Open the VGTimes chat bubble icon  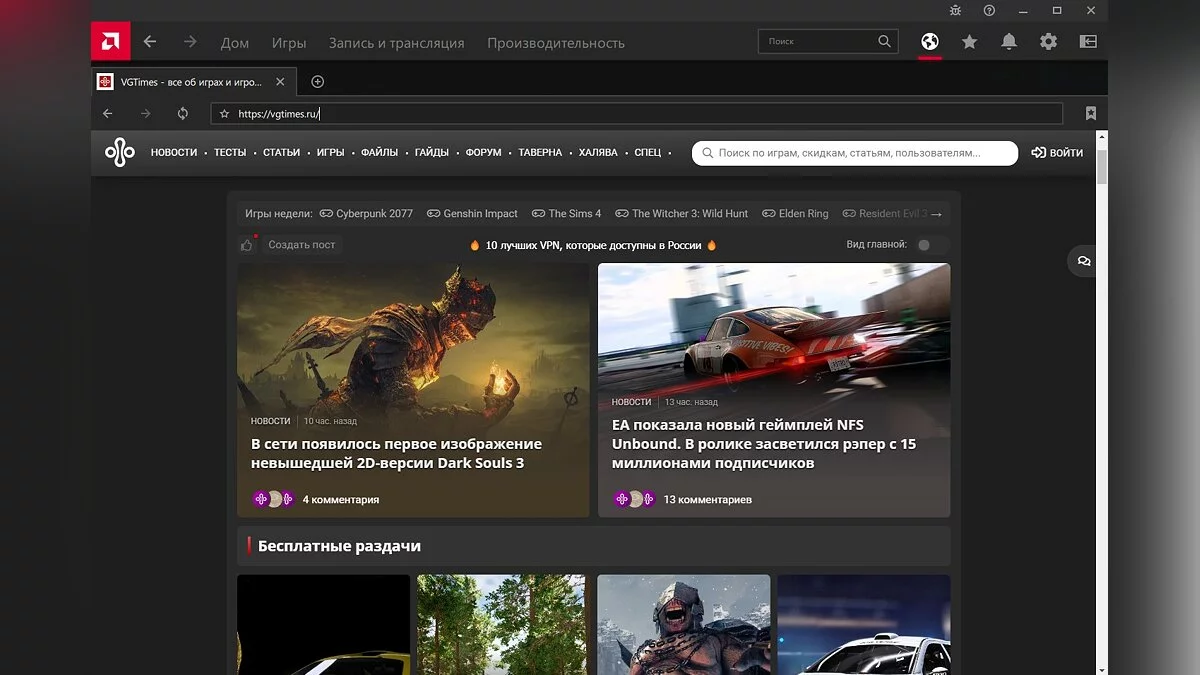(1083, 261)
